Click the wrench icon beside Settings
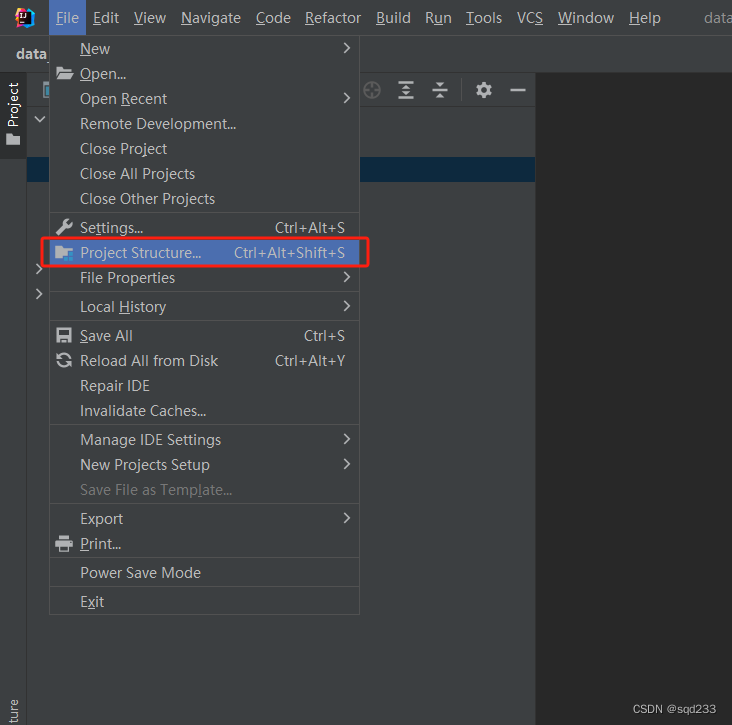This screenshot has height=725, width=732. pos(64,227)
